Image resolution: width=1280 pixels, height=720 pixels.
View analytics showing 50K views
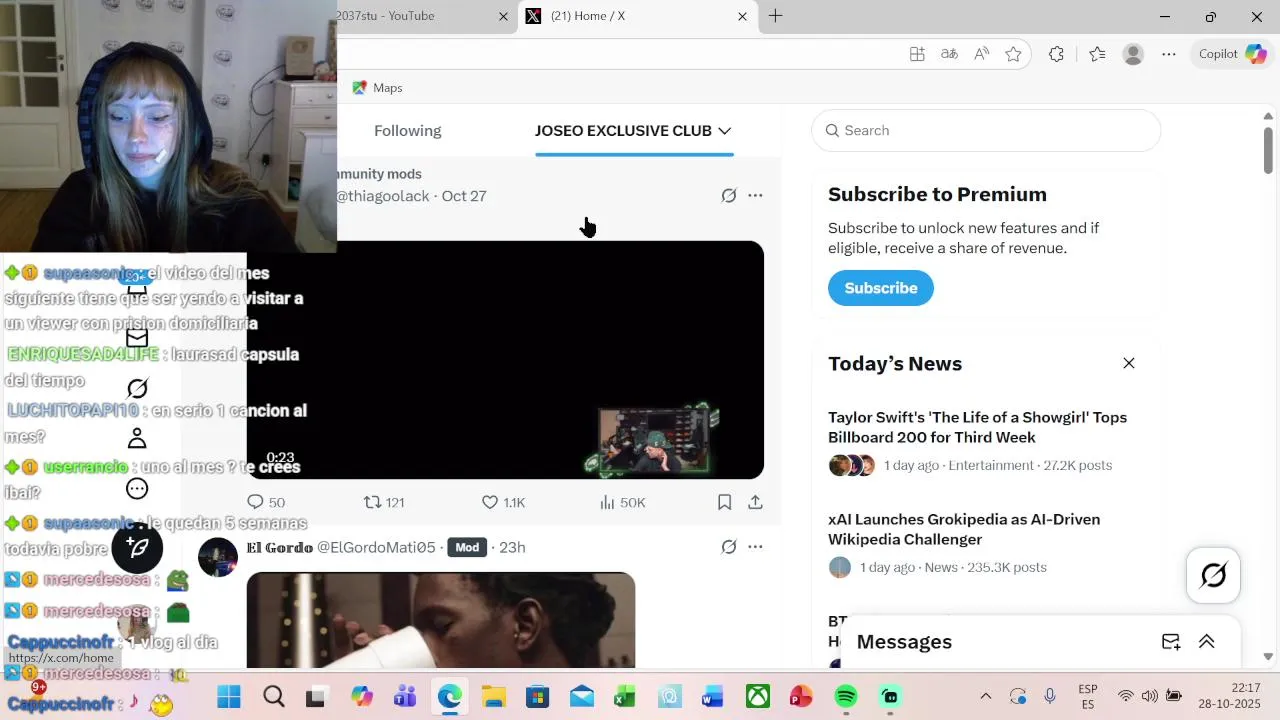pos(622,502)
